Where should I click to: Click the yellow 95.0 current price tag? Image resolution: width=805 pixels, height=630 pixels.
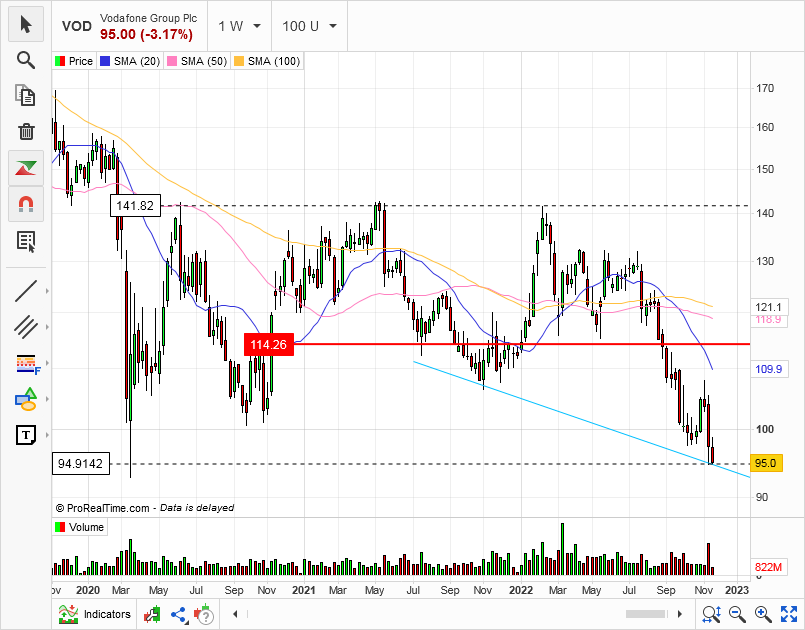[766, 463]
